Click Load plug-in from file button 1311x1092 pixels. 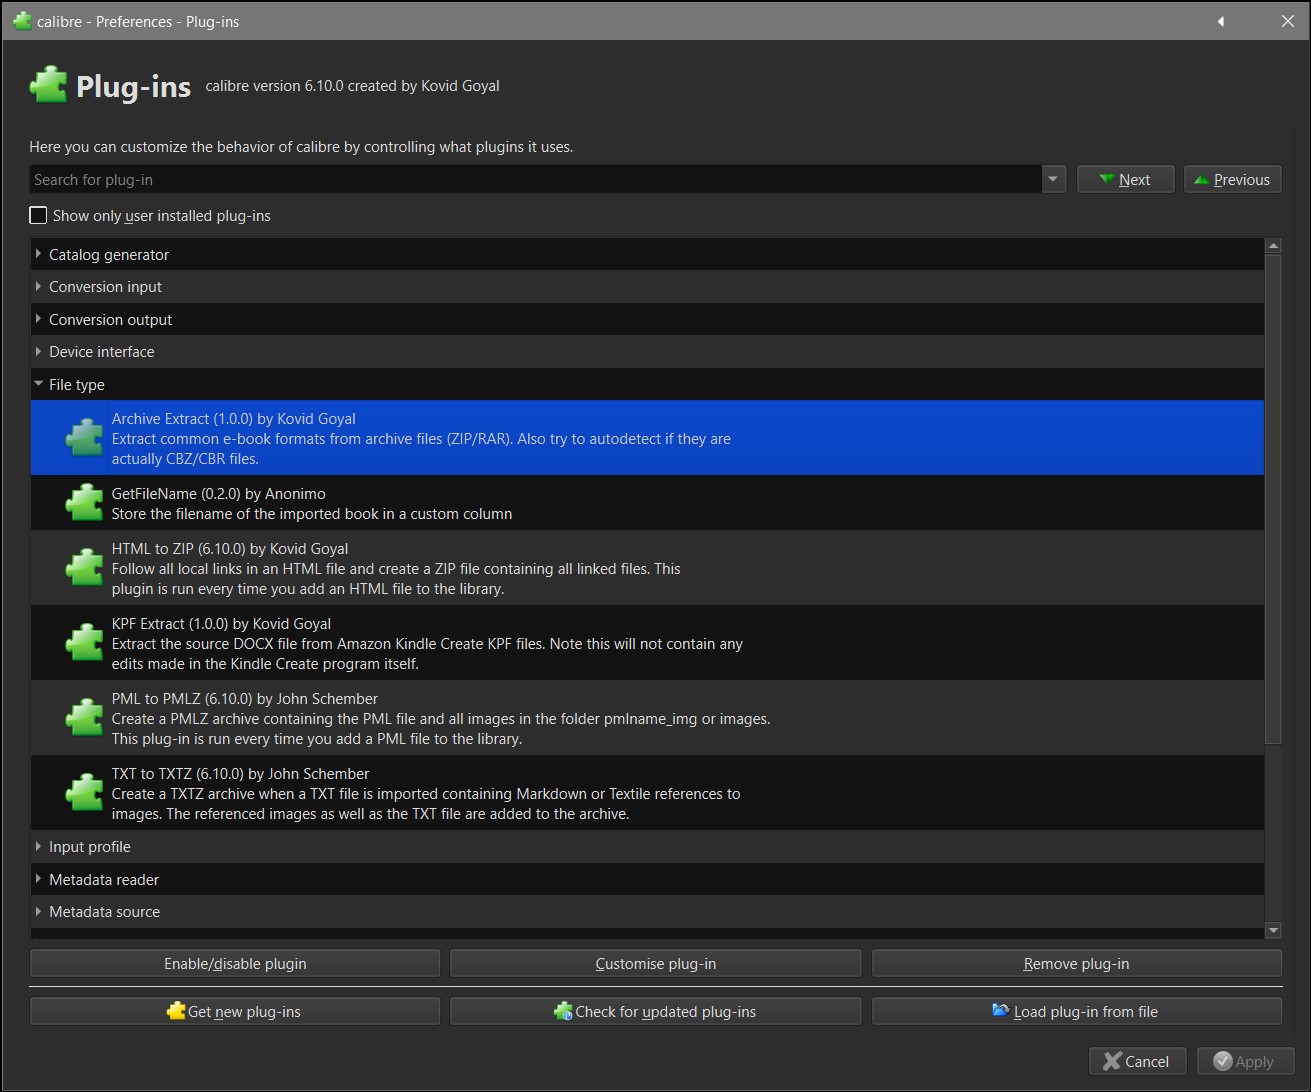[x=1076, y=1011]
